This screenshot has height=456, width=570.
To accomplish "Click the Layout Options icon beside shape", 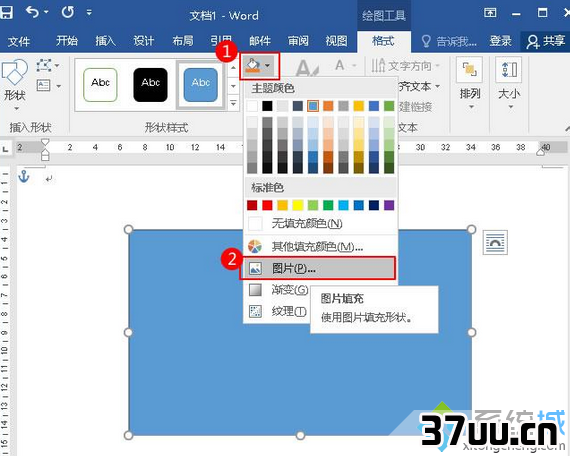I will [495, 242].
